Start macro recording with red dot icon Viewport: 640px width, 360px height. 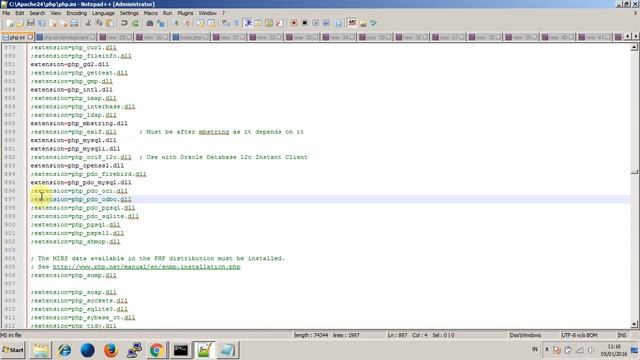click(294, 23)
